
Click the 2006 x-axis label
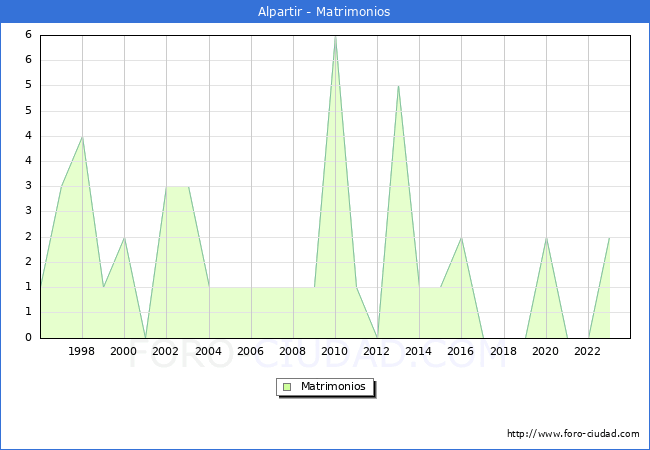250,351
